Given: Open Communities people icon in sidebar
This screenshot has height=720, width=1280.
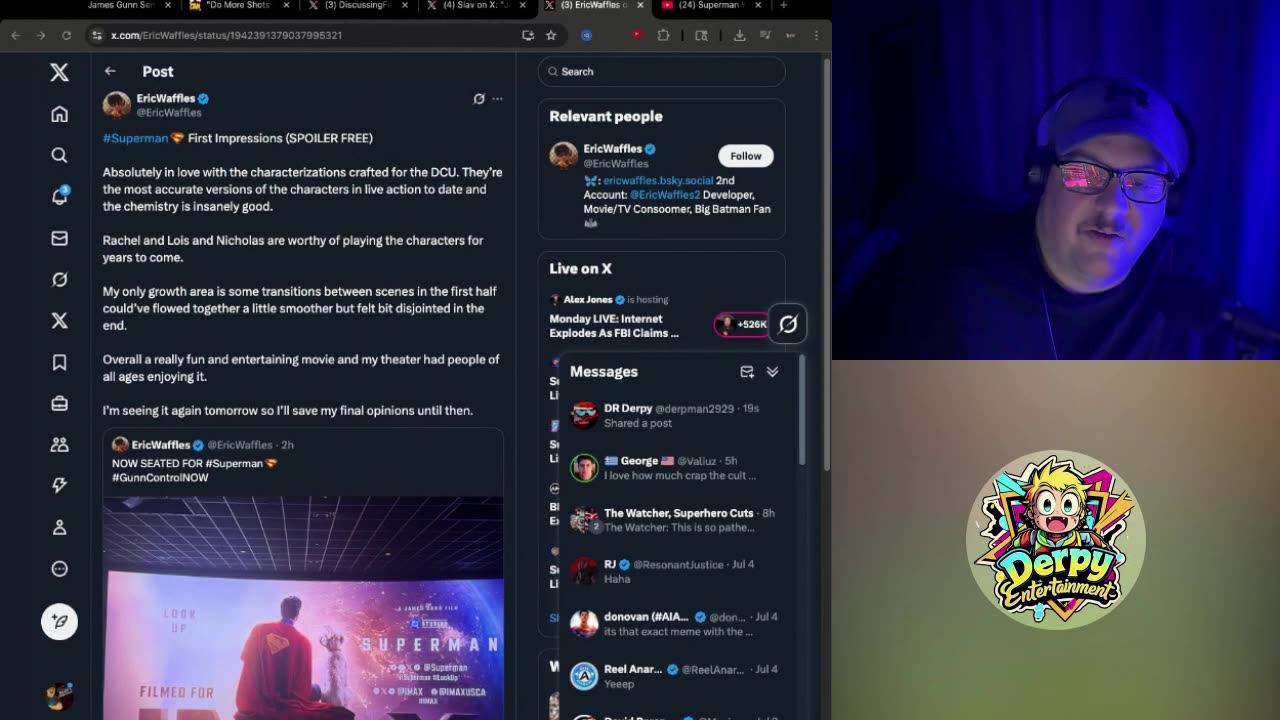Looking at the screenshot, I should point(59,444).
